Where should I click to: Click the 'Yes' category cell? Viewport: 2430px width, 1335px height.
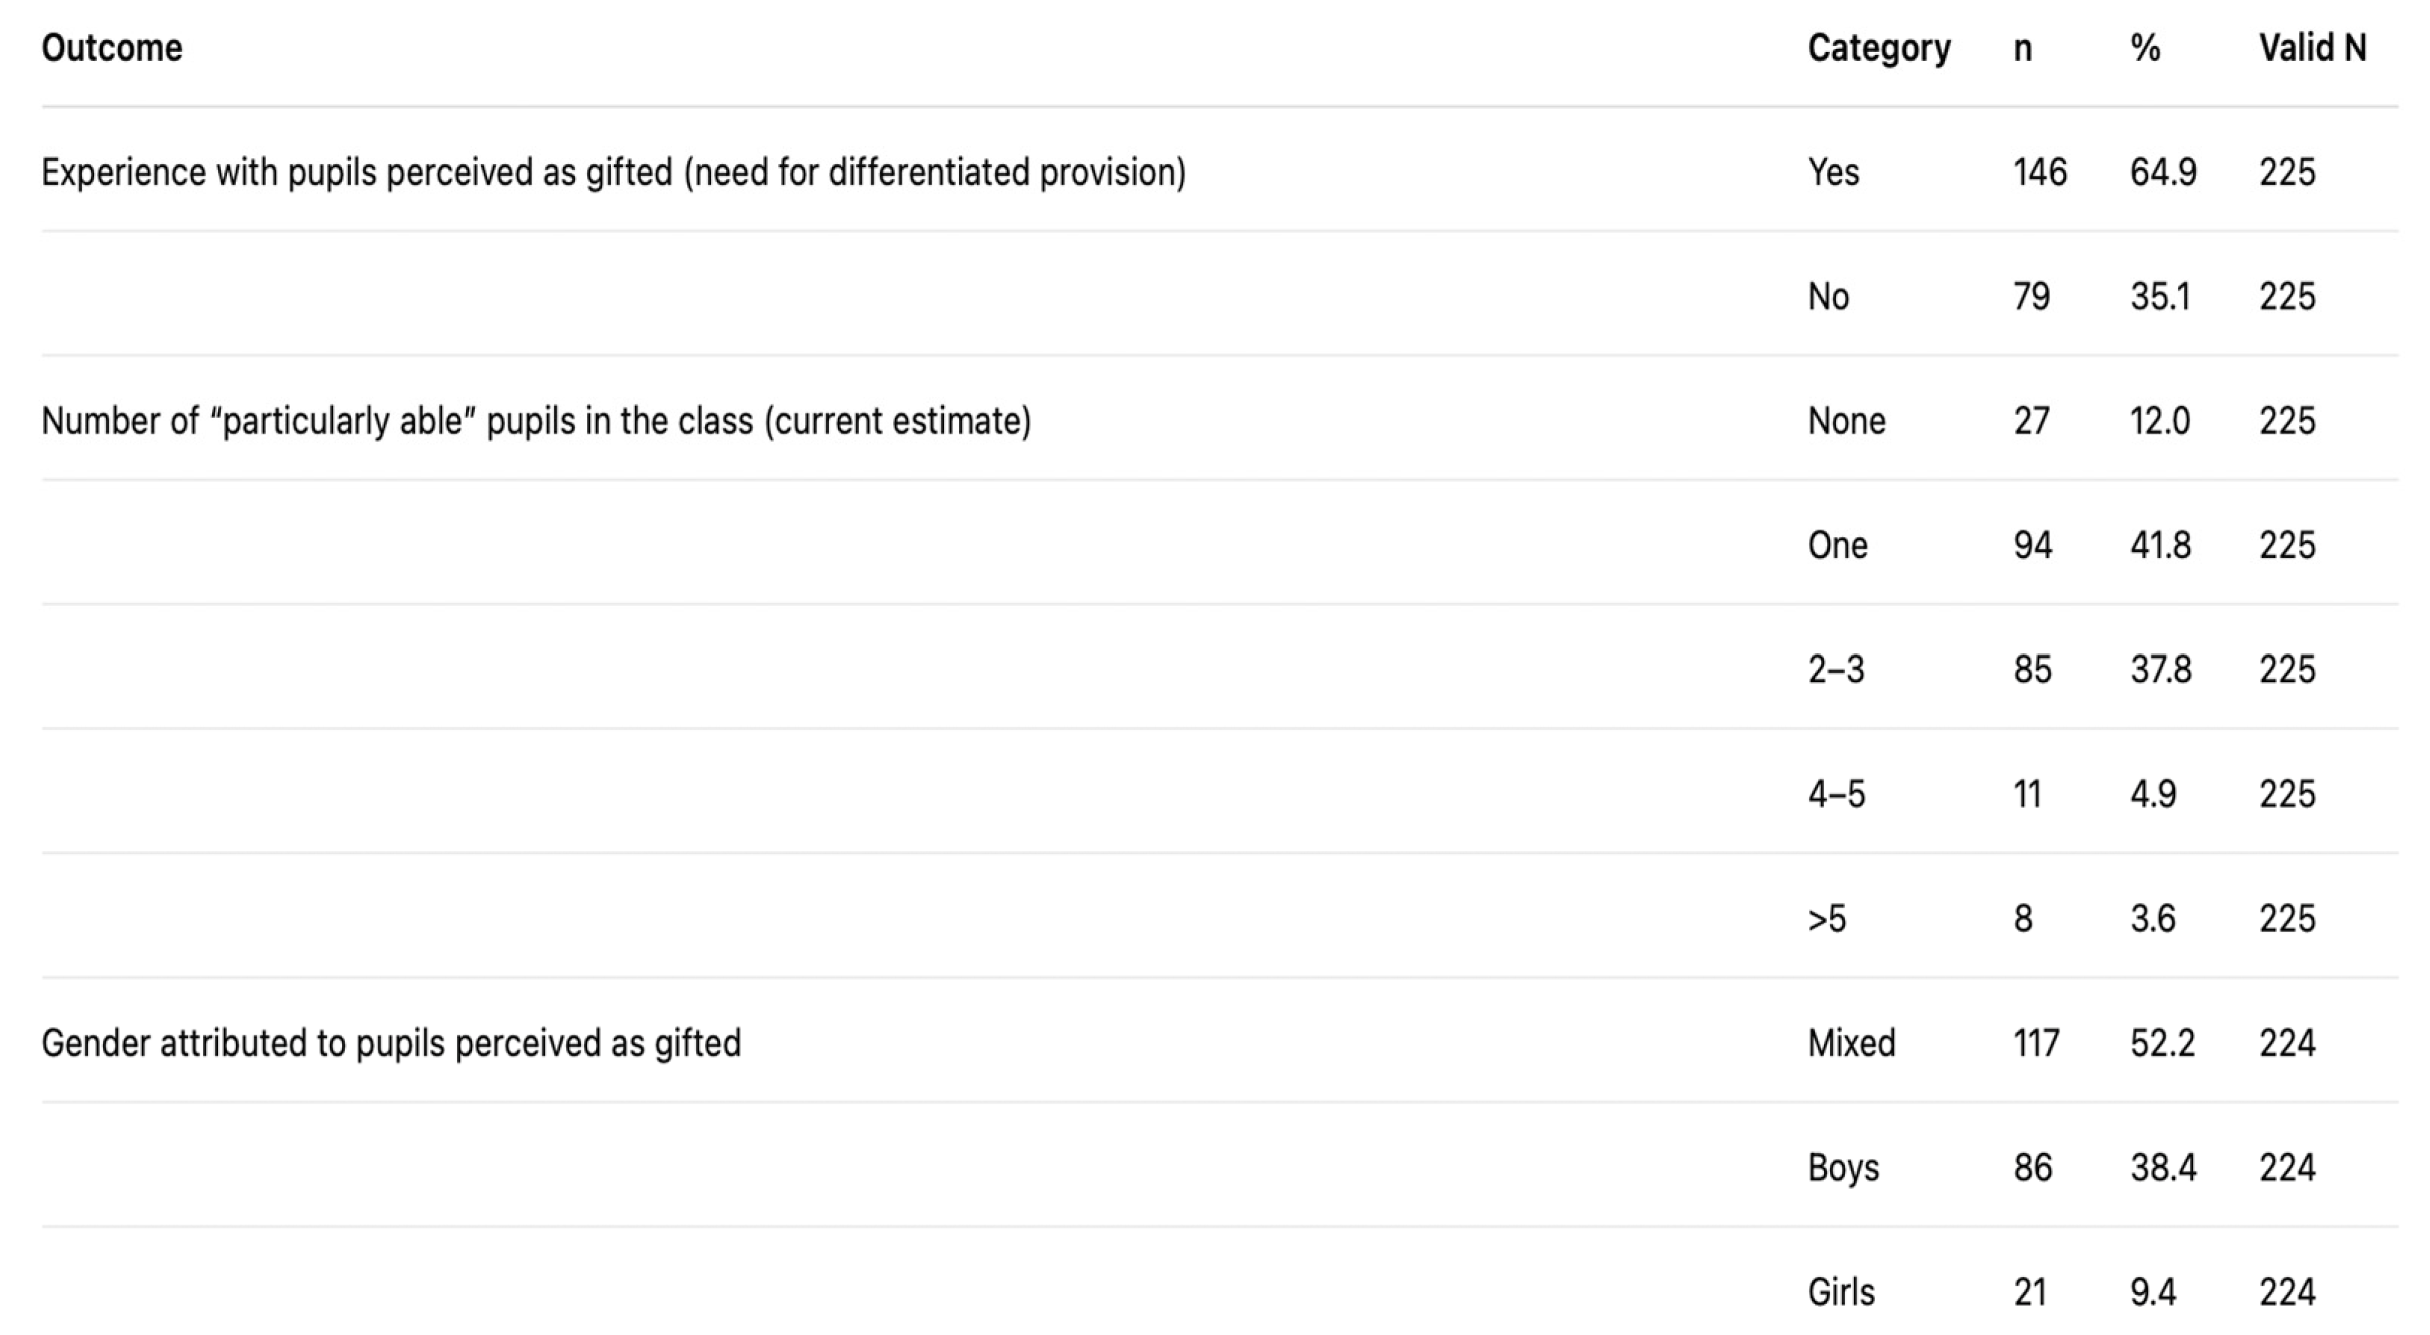1833,172
